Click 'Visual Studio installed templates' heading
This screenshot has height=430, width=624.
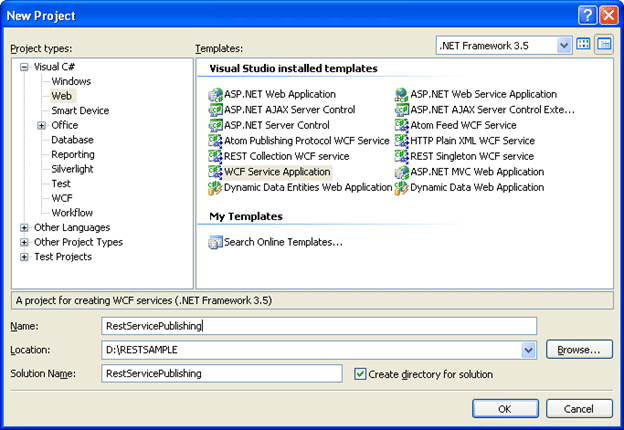(293, 68)
